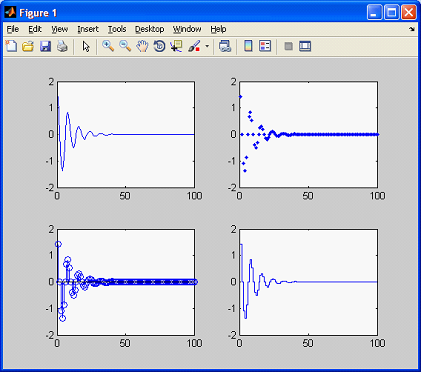Viewport: 421px width, 391px height.
Task: Show plot tools and dock figure
Action: pos(305,46)
